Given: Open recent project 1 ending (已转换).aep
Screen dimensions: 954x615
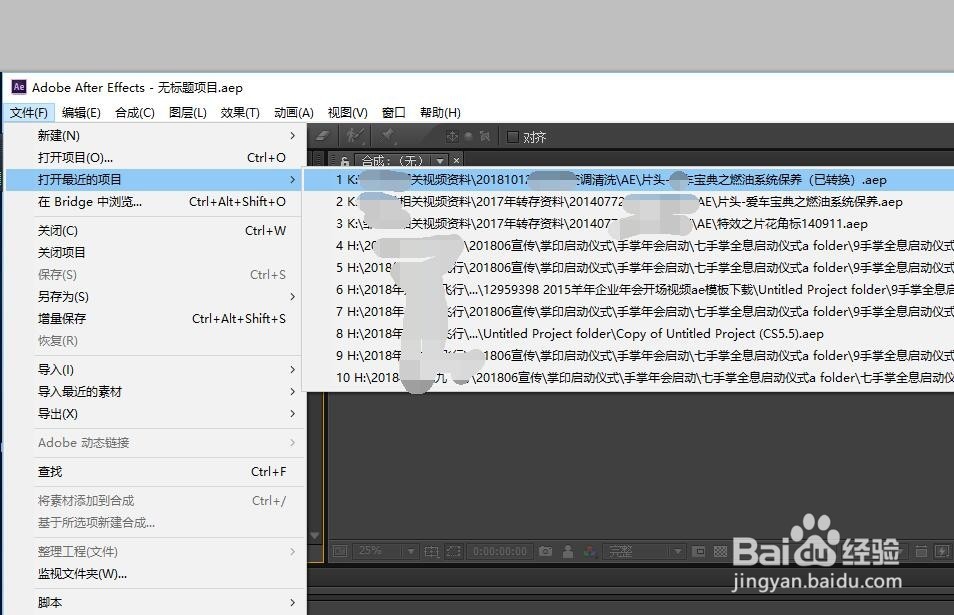Looking at the screenshot, I should 628,179.
